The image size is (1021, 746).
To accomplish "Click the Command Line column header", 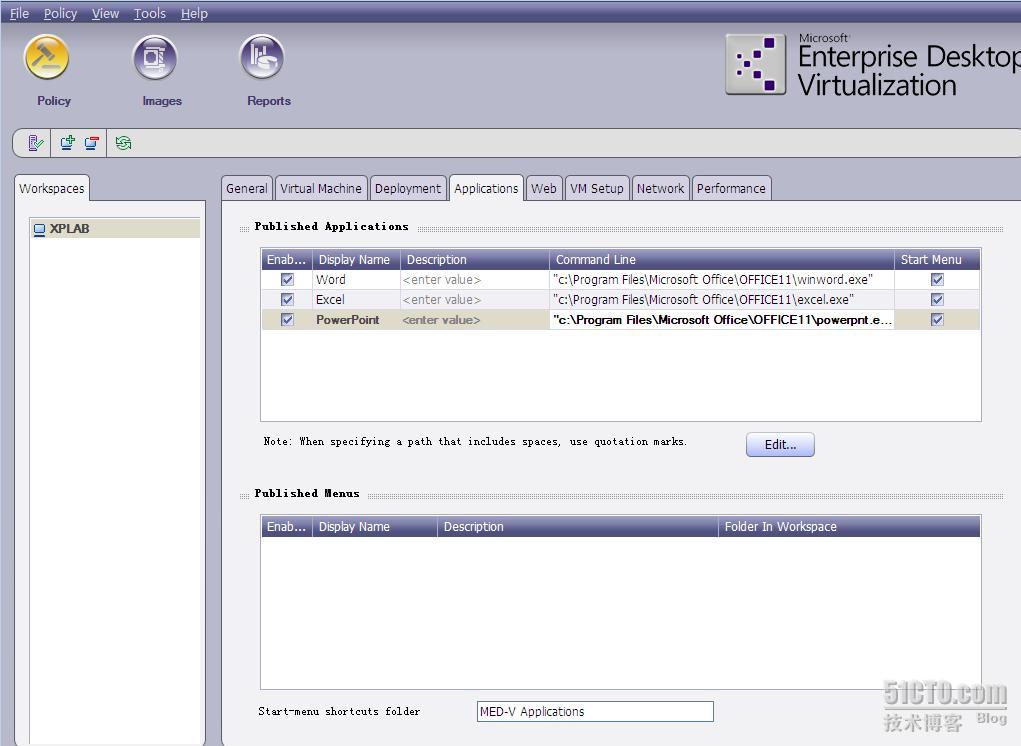I will (x=722, y=259).
